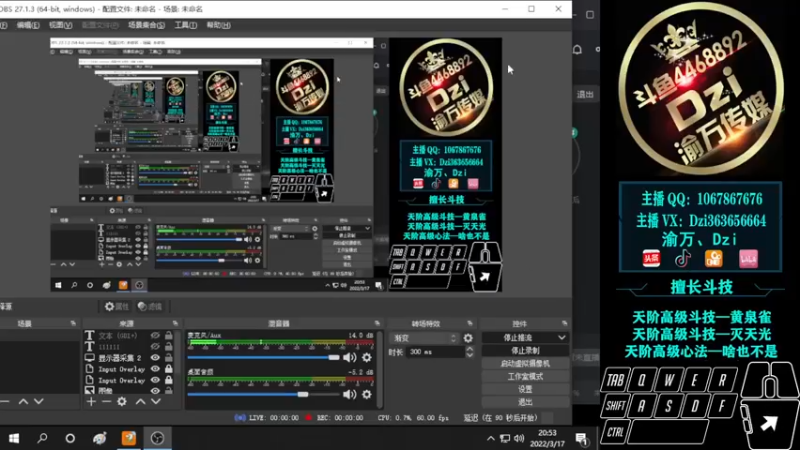Open 桌面音频 audio settings gear

[x=366, y=394]
